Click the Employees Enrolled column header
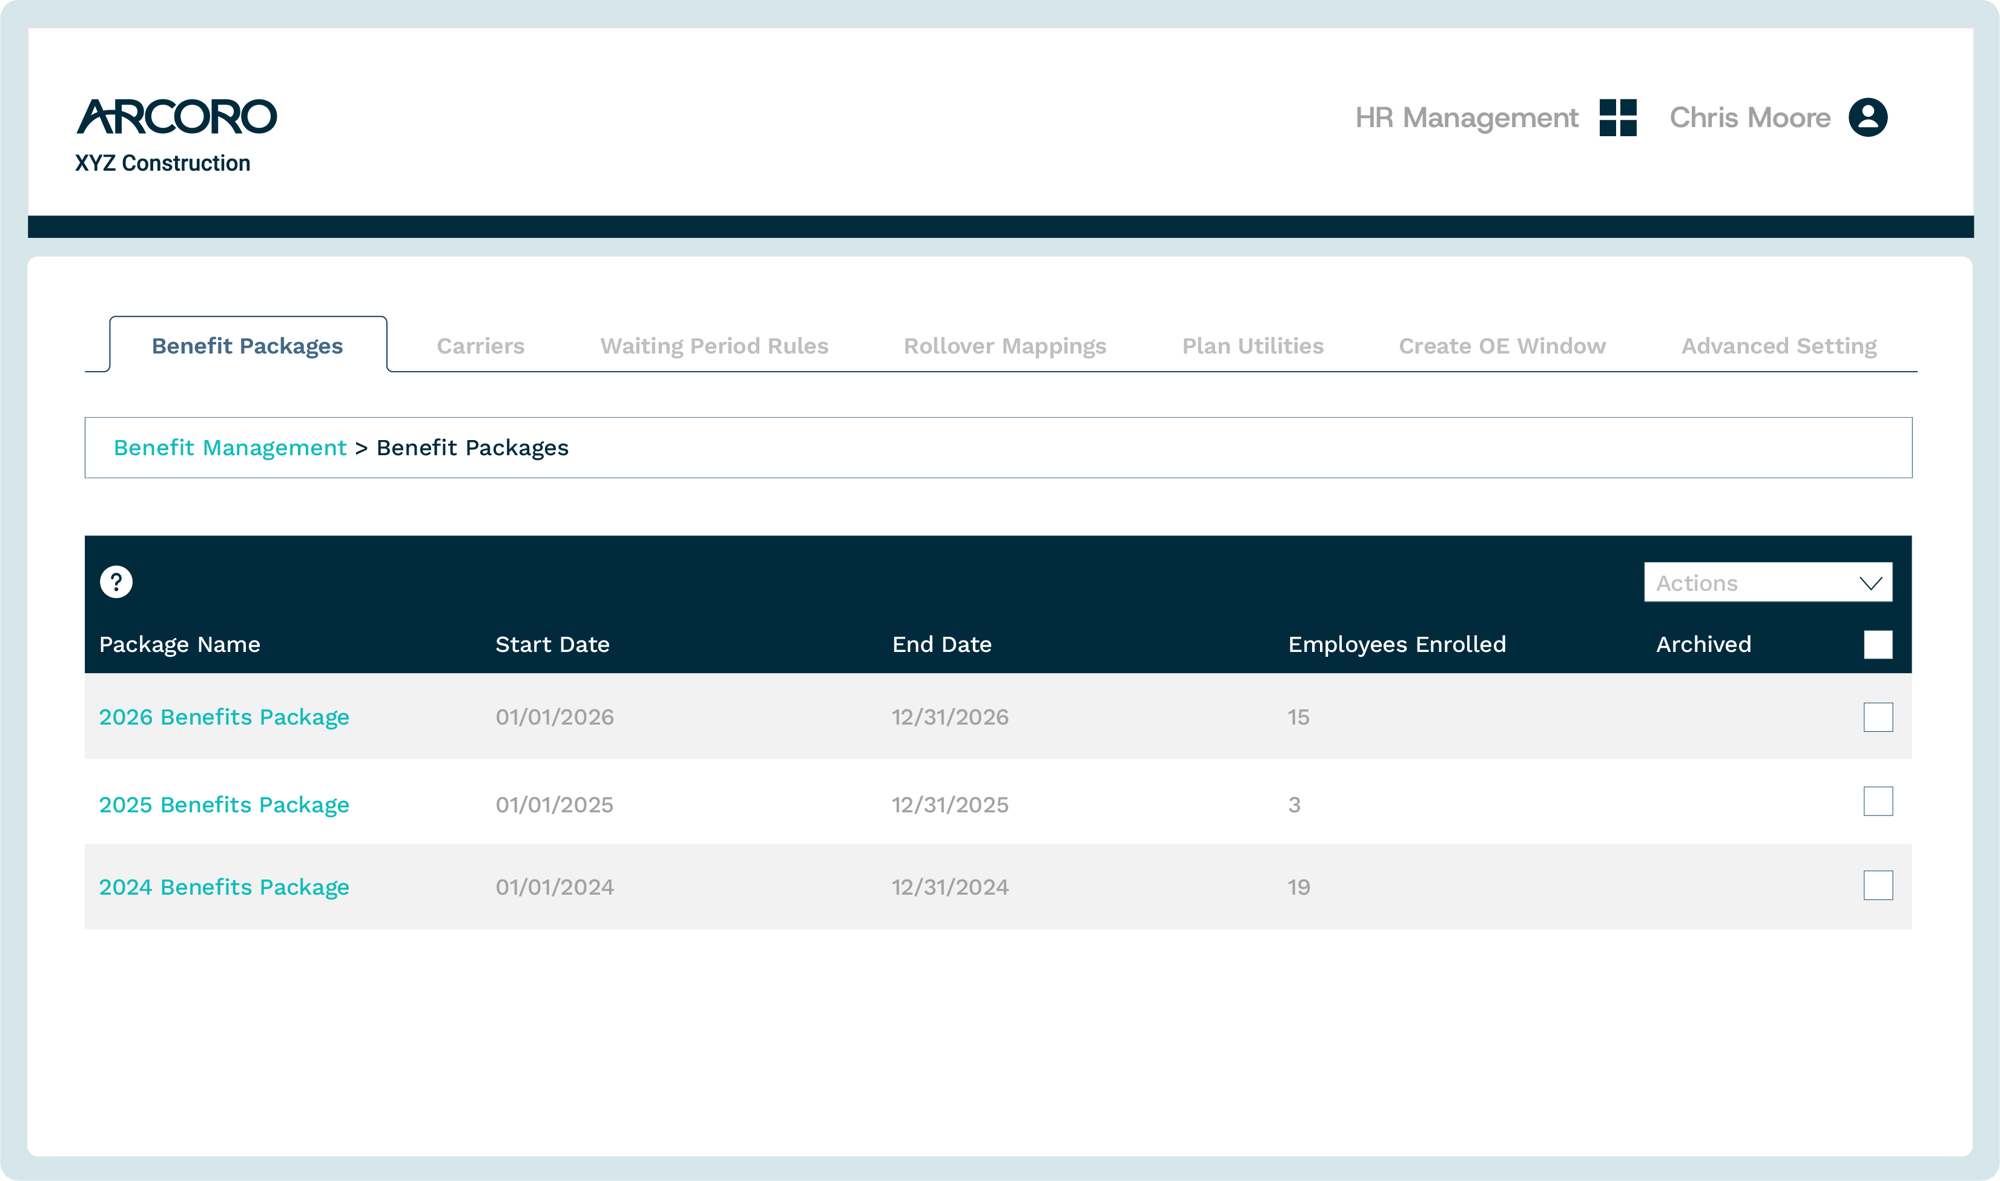The width and height of the screenshot is (2000, 1181). pyautogui.click(x=1397, y=644)
